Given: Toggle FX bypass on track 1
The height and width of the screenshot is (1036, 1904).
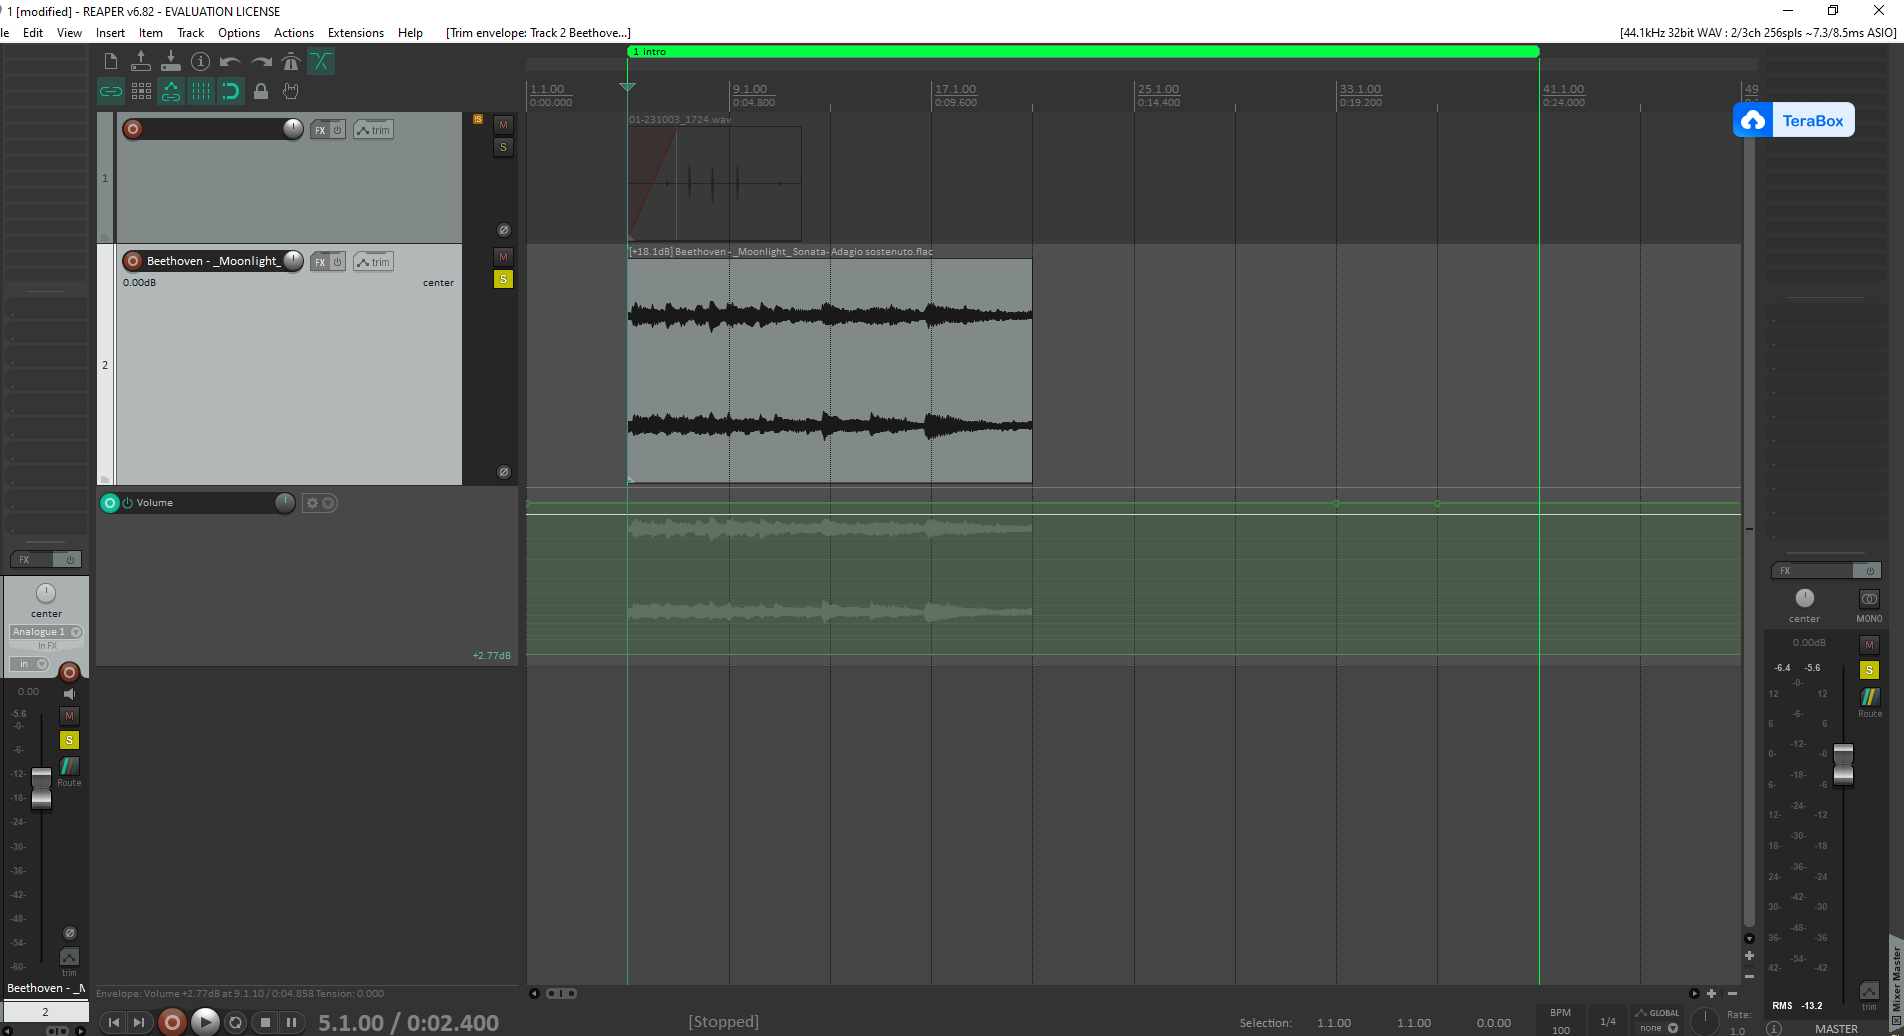Looking at the screenshot, I should click(338, 130).
